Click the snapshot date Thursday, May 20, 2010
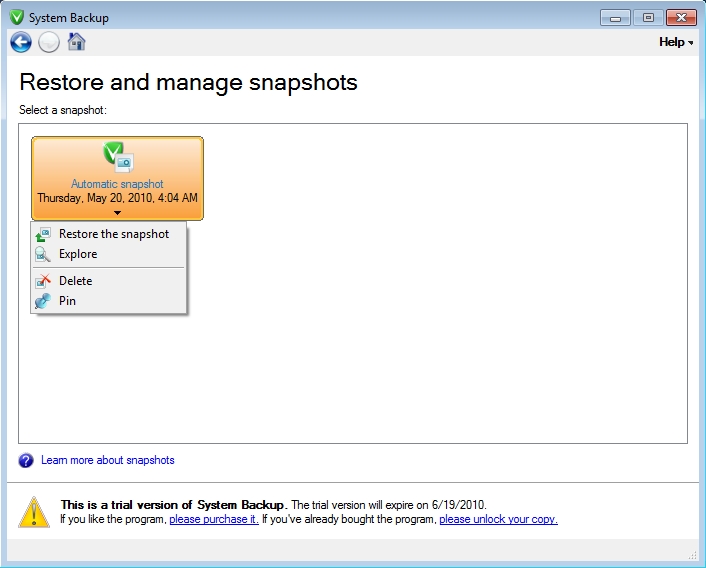The image size is (706, 568). 117,198
